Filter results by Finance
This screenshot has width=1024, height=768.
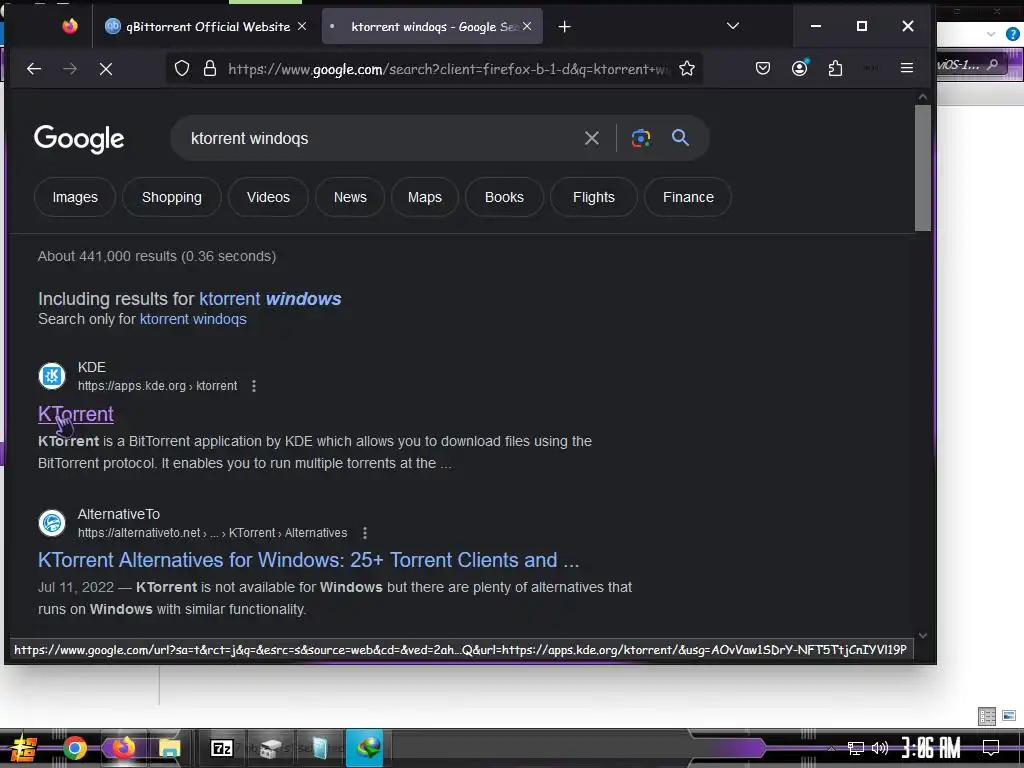point(688,197)
